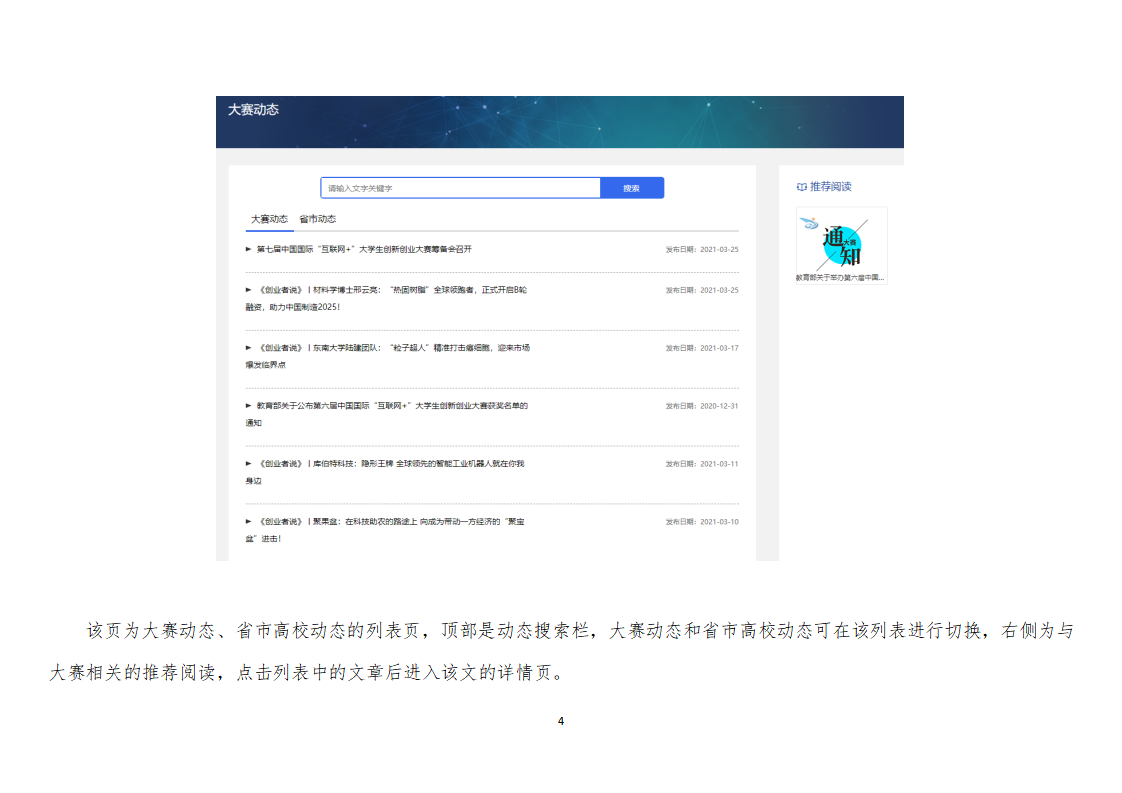Viewport: 1122px width, 793px height.
Task: Click the triangle bullet before 材料学博士邢云亮 article
Action: [249, 290]
